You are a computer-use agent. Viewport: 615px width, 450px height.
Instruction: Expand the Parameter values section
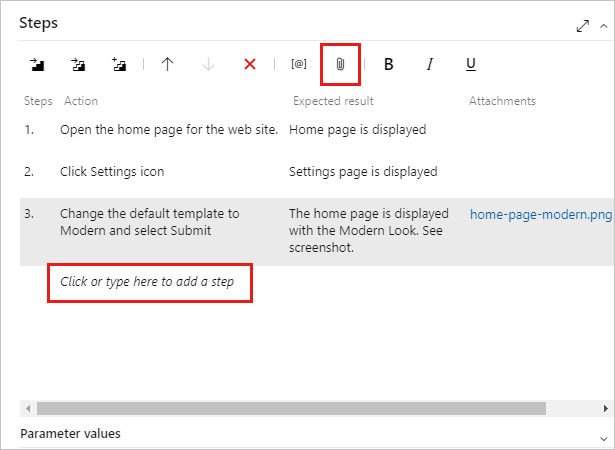coord(602,435)
